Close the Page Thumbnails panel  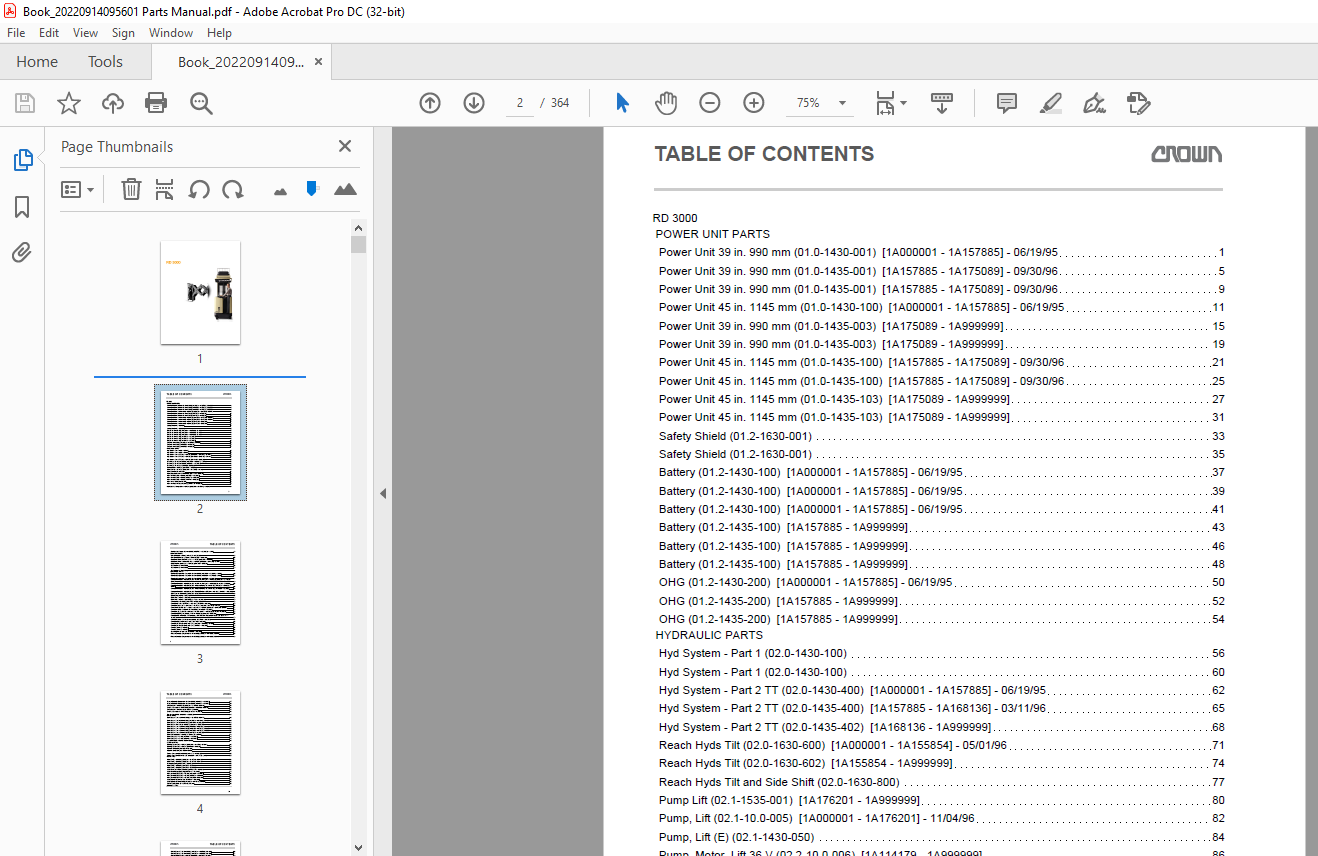[345, 146]
